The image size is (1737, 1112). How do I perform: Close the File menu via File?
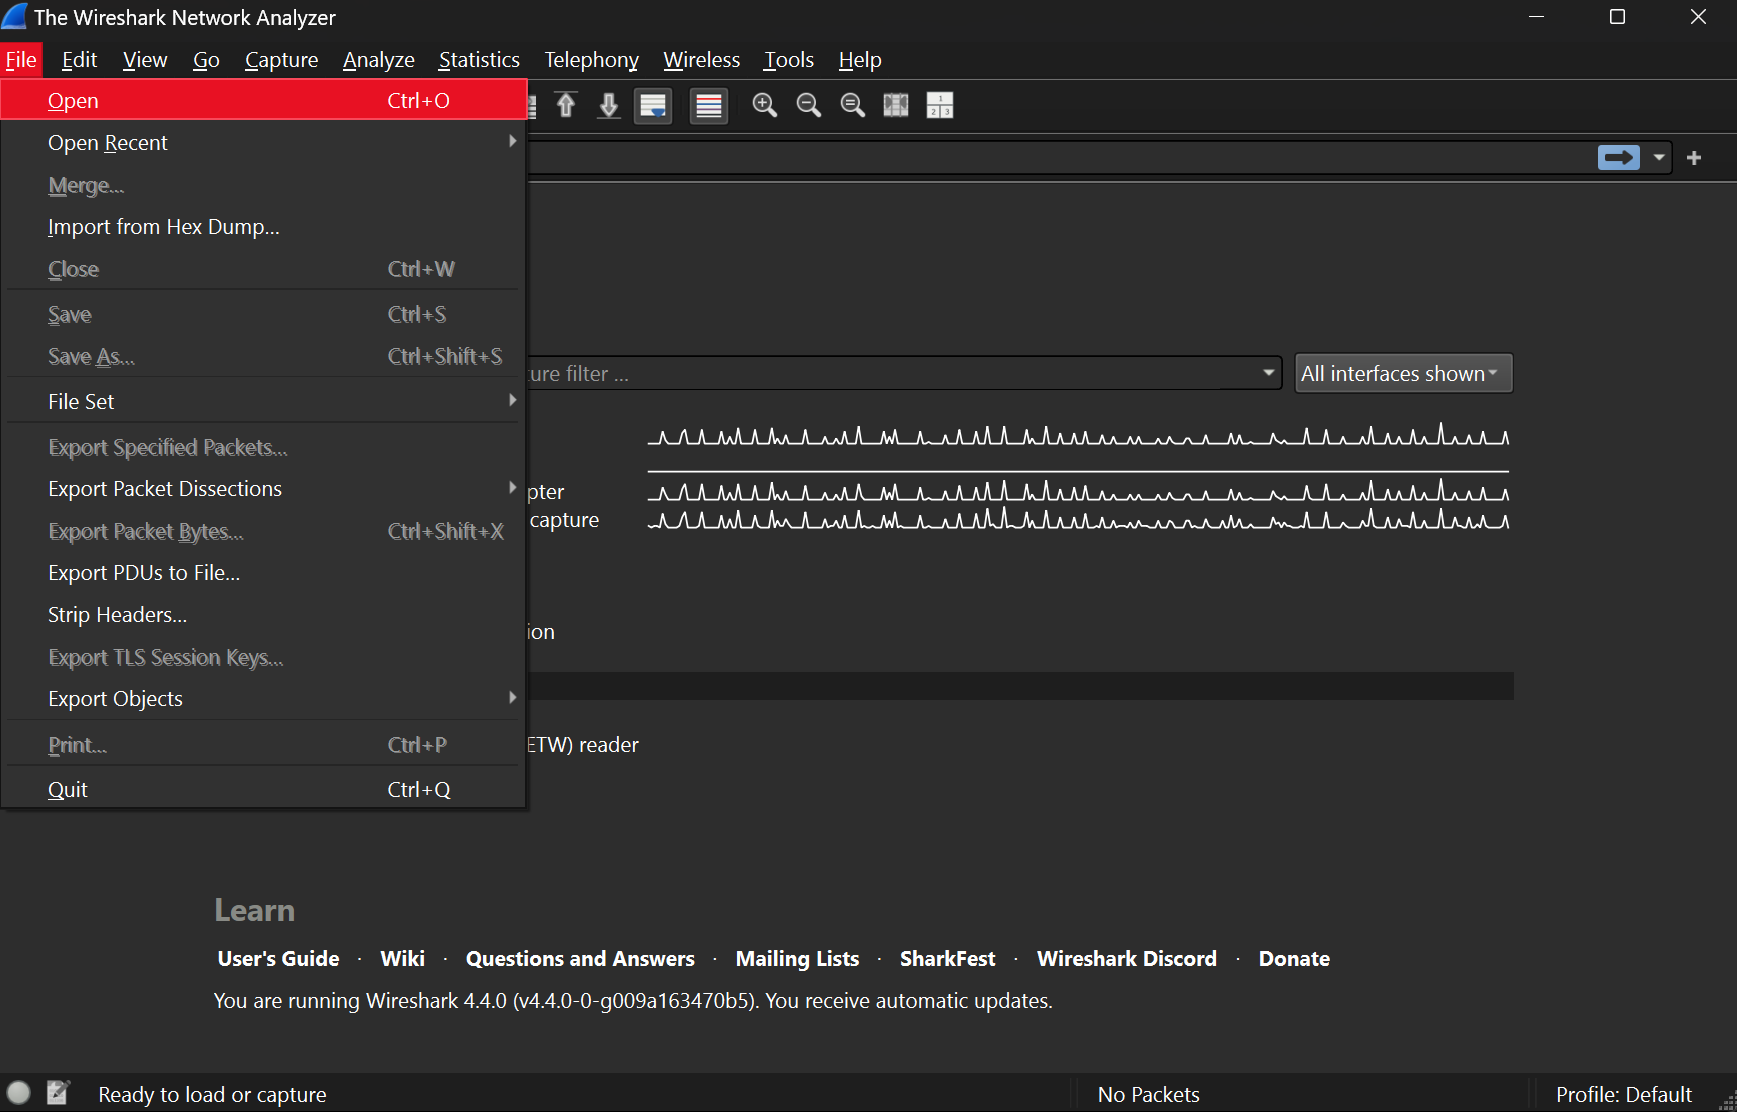click(x=21, y=60)
